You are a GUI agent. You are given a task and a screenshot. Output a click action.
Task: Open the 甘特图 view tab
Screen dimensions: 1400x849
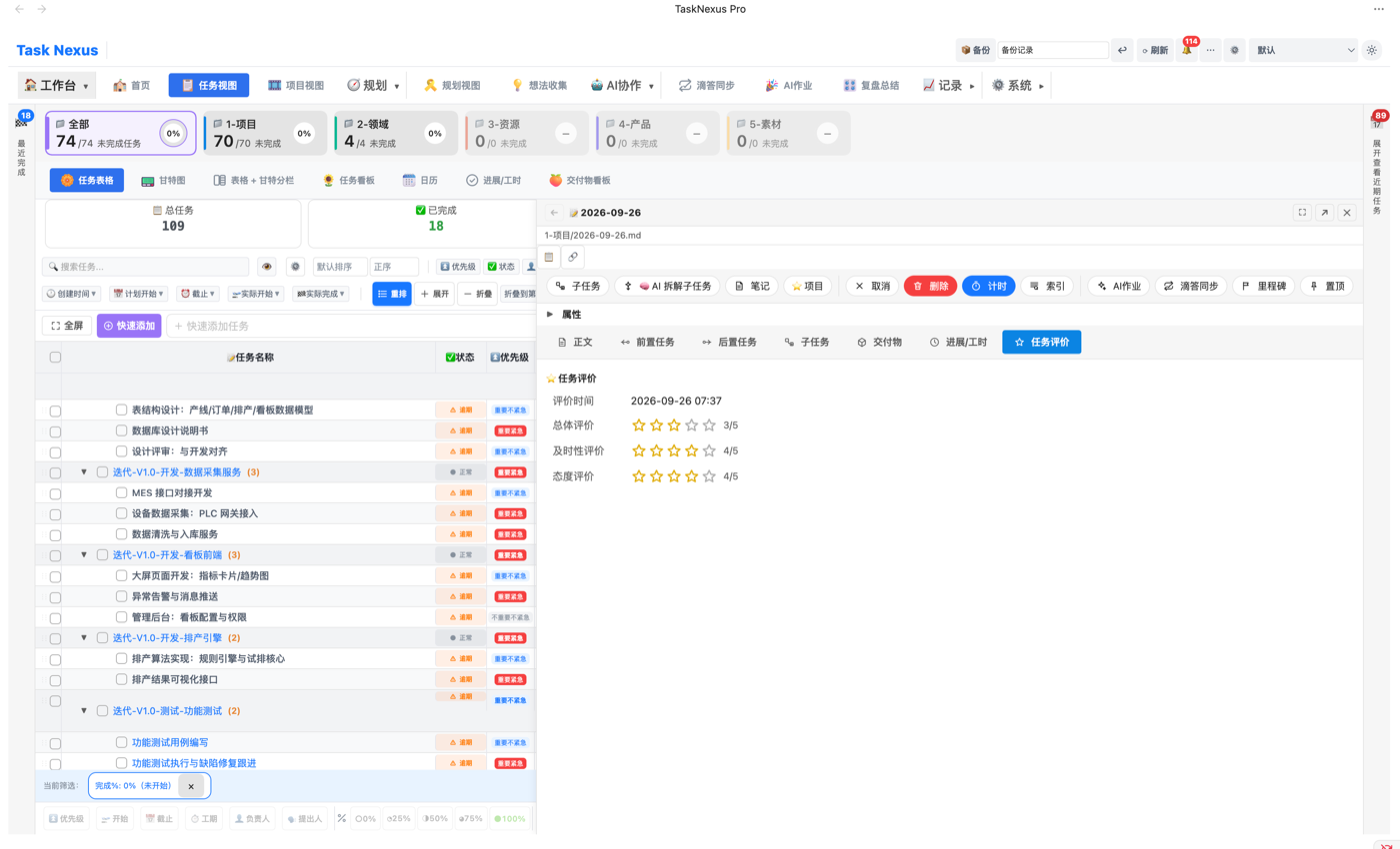[x=163, y=181]
